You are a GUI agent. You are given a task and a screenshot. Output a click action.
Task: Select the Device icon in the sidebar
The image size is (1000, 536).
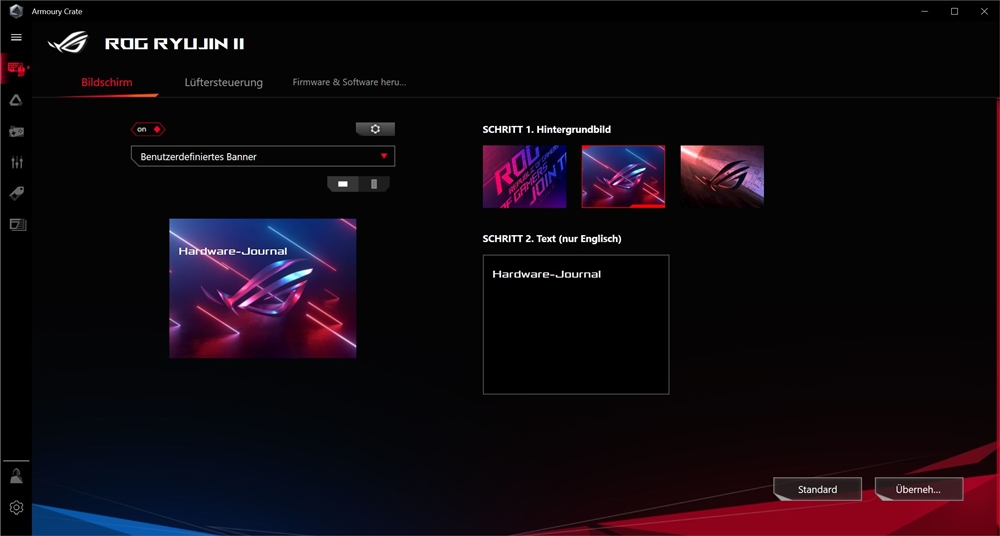[x=17, y=68]
